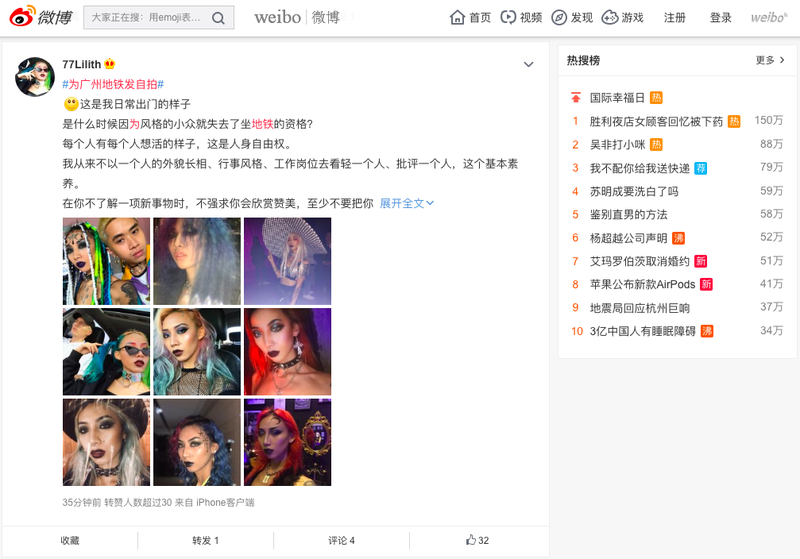
Task: Open the car selfie with sunglasses photo
Action: pos(107,351)
